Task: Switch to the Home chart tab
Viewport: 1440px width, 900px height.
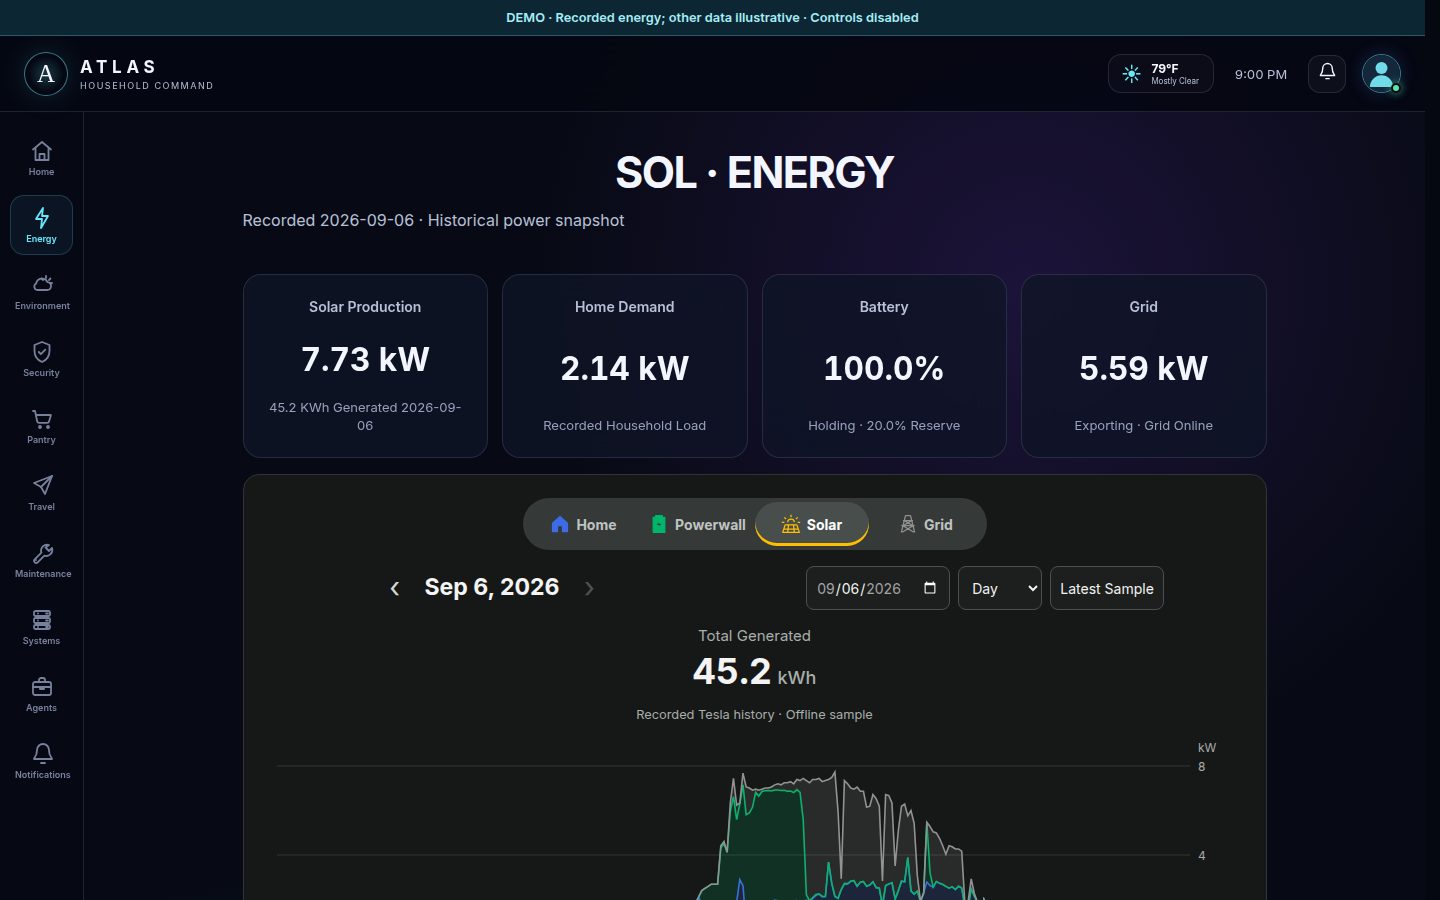Action: (583, 524)
